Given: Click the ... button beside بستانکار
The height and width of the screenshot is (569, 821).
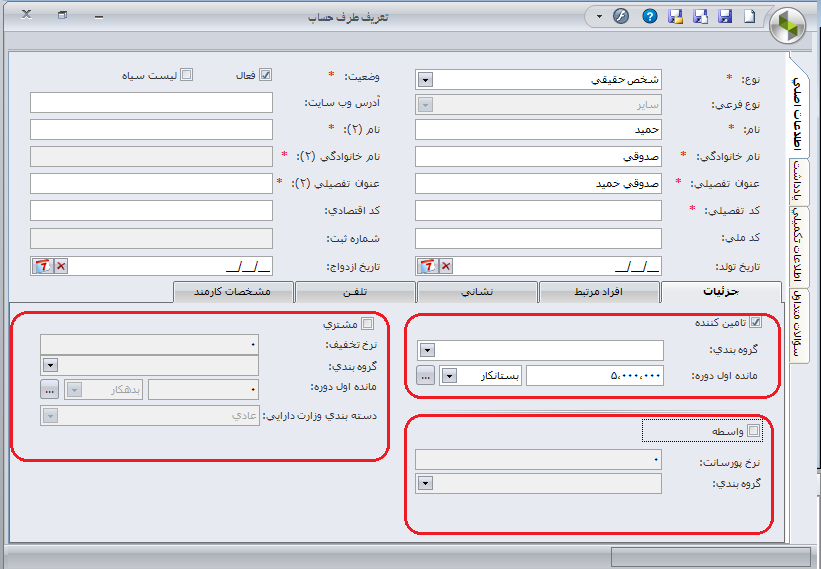Looking at the screenshot, I should (x=425, y=375).
